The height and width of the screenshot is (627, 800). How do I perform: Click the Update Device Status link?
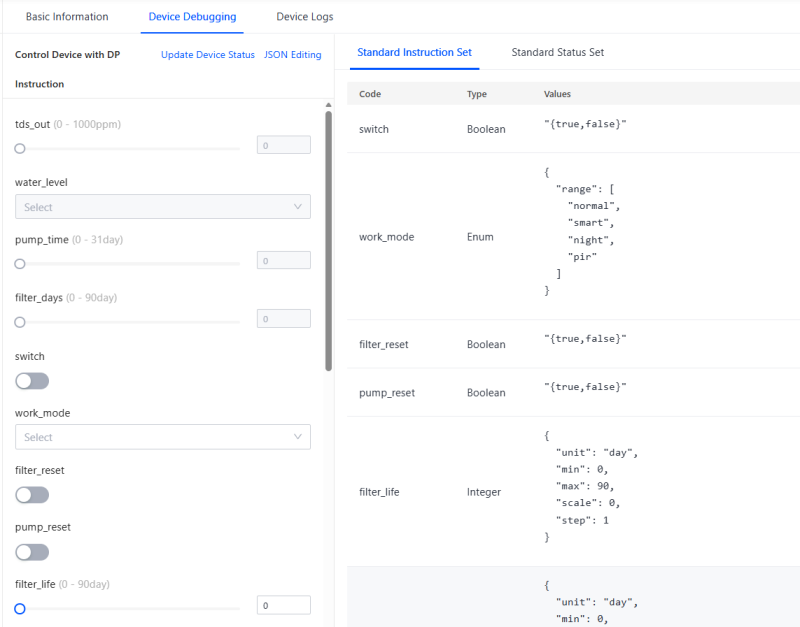tap(208, 55)
